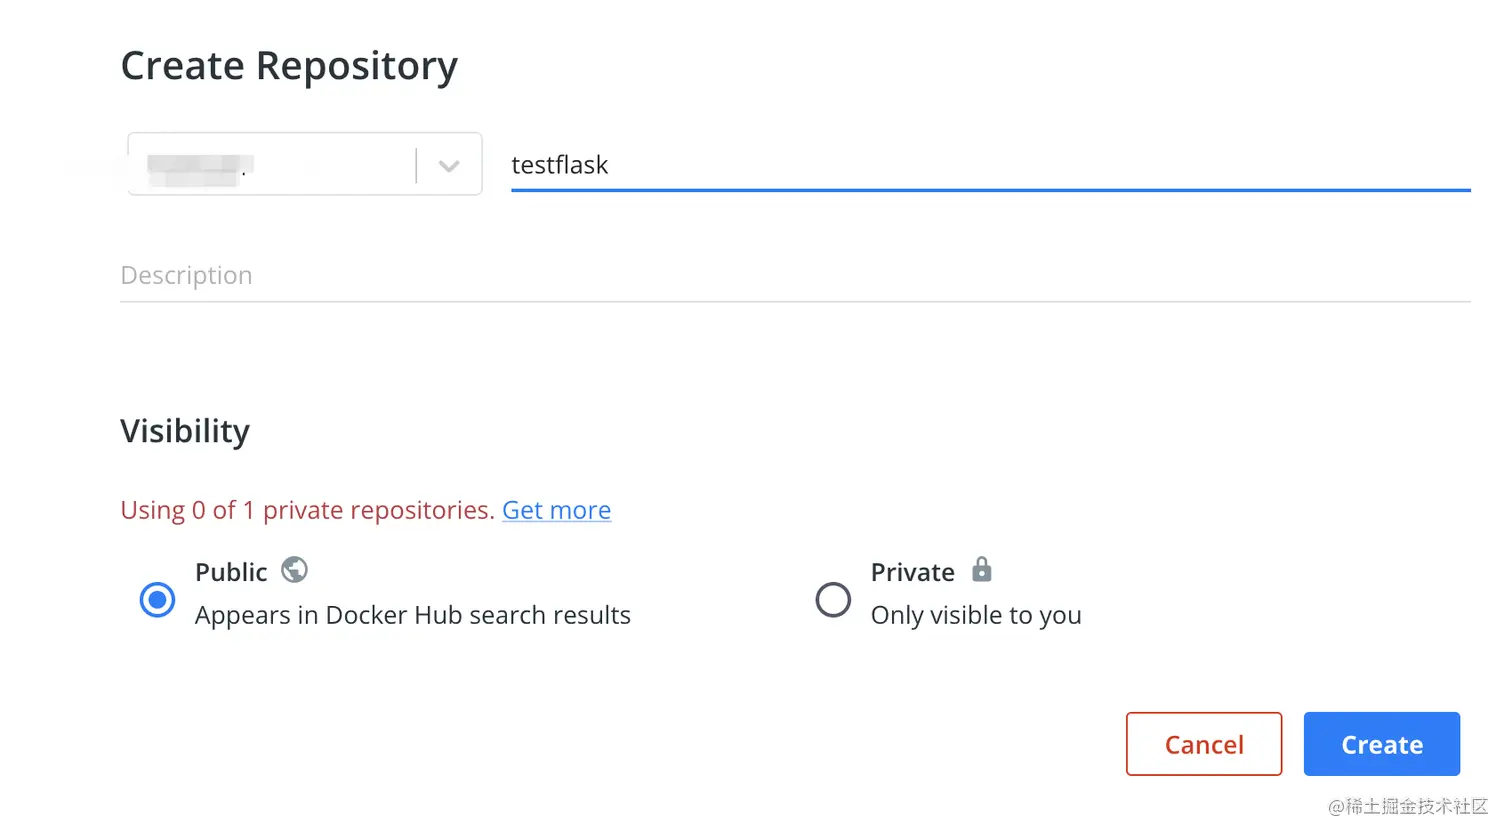1512x840 pixels.
Task: Open the blurred namespace selector box
Action: tap(270, 165)
